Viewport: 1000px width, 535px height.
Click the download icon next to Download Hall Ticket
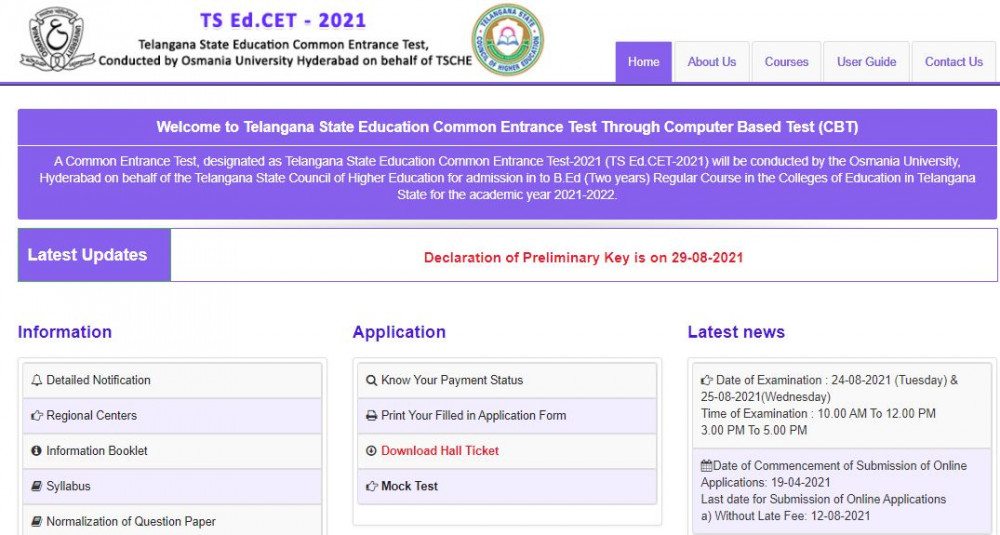(x=372, y=451)
